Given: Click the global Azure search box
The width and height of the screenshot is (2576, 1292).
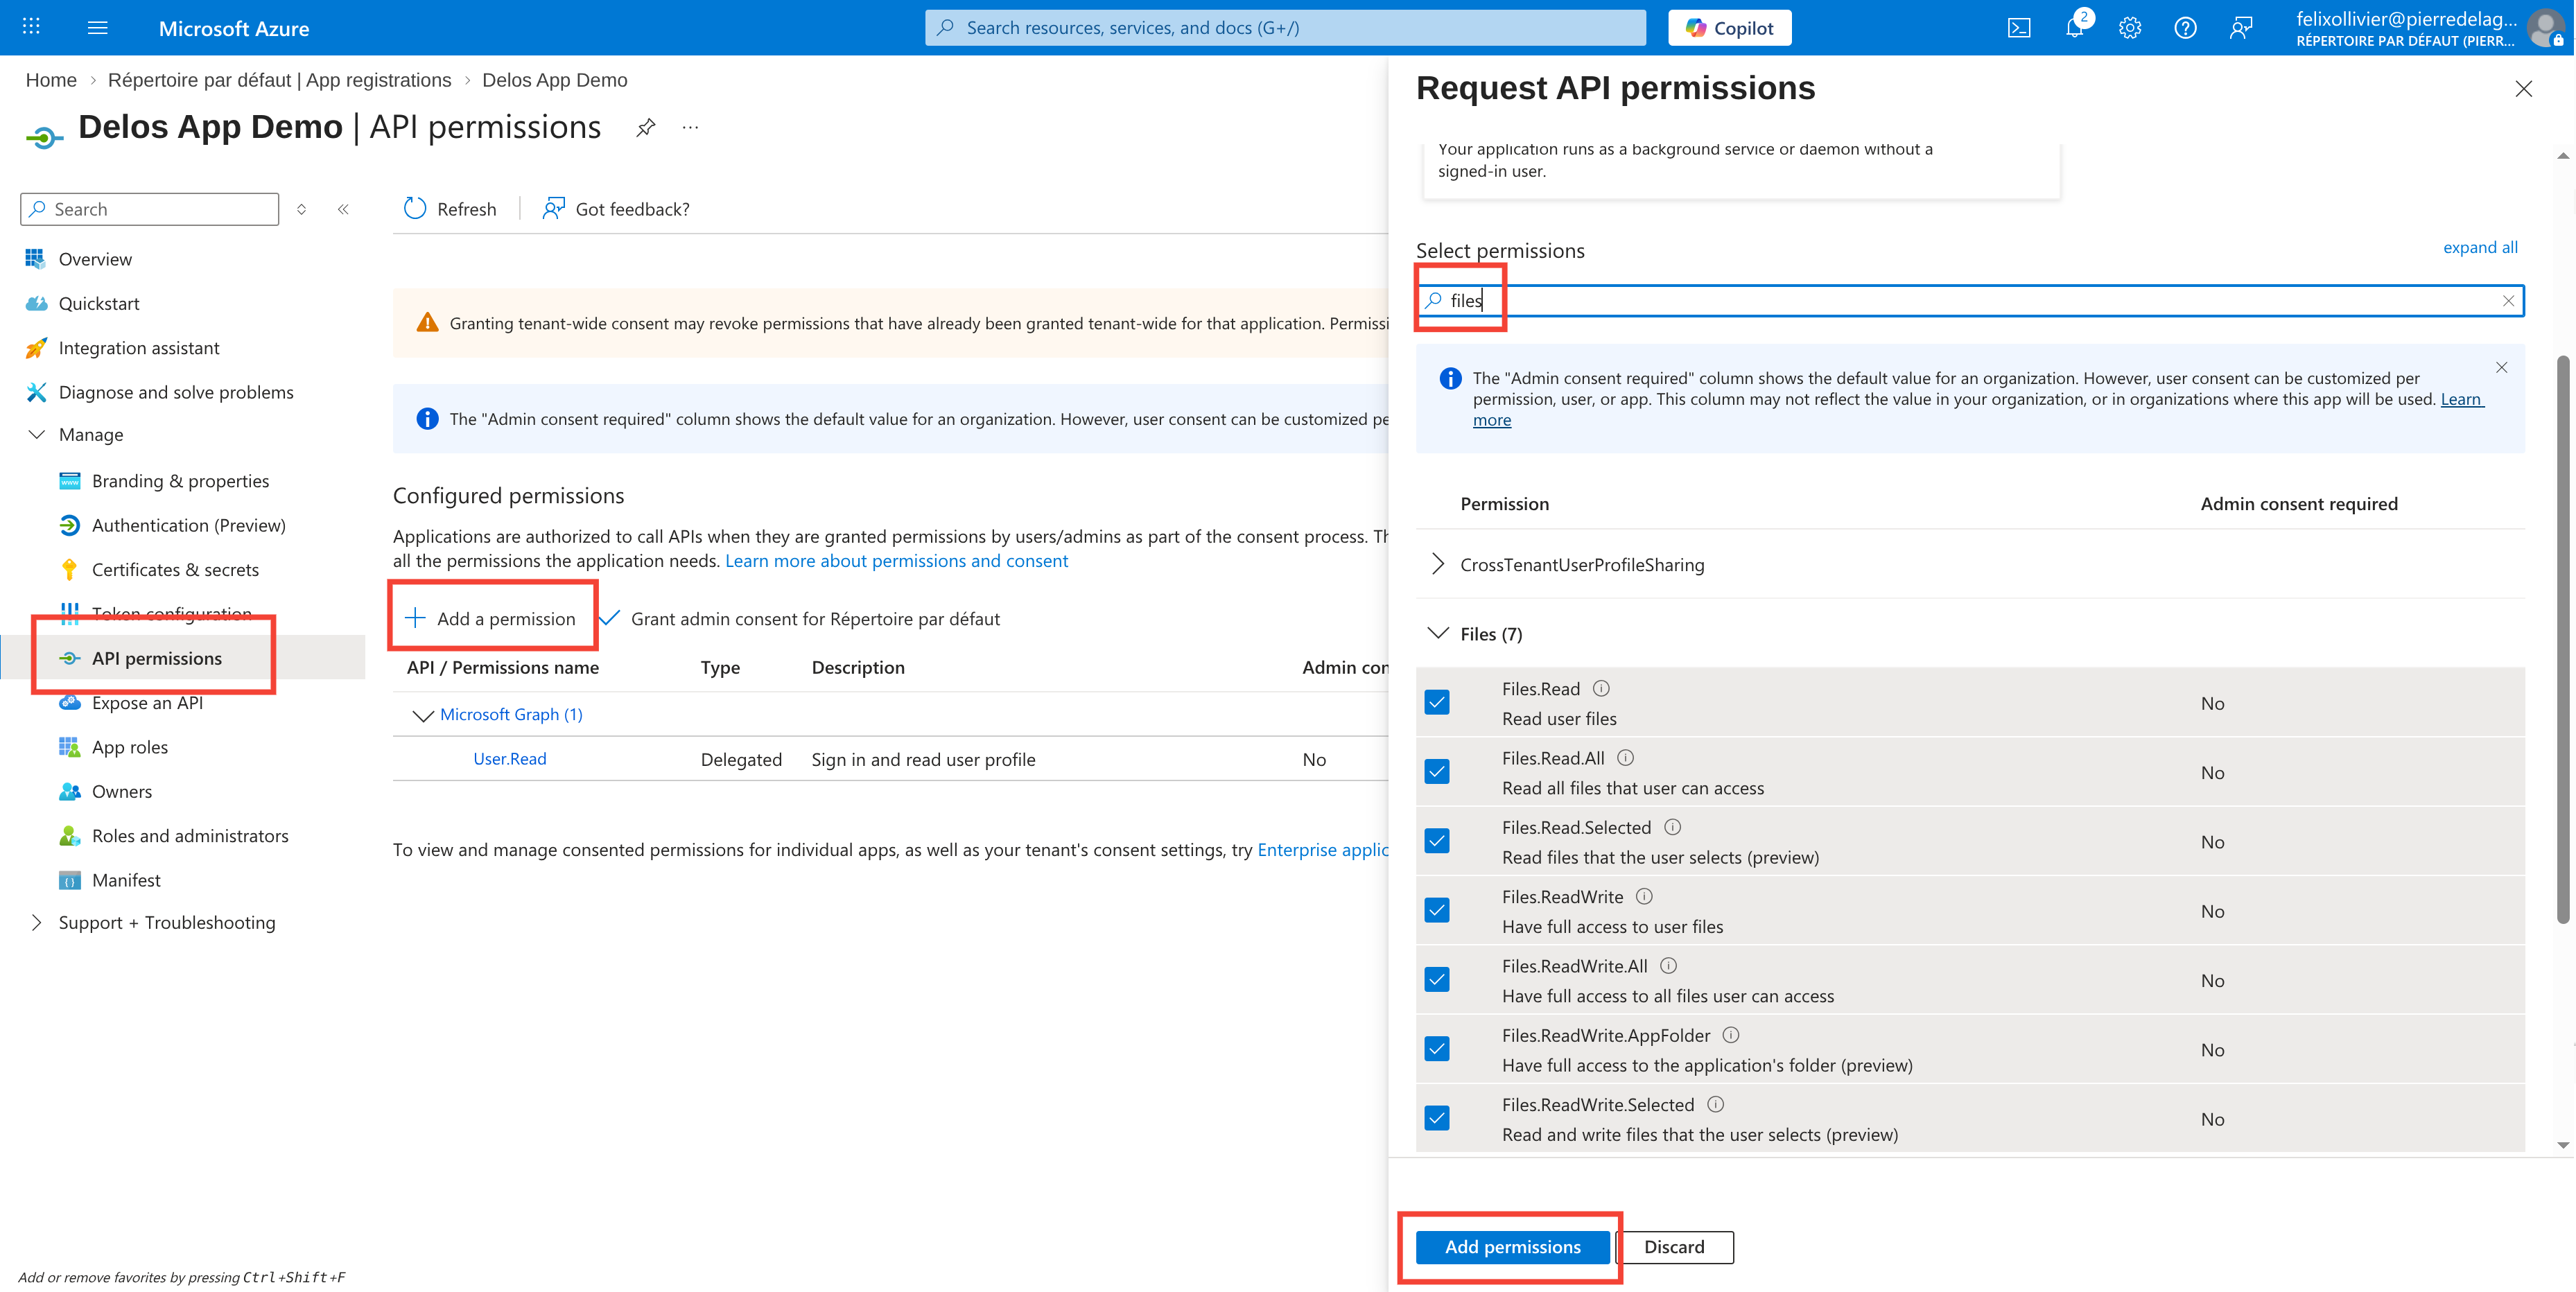Looking at the screenshot, I should click(x=1285, y=28).
